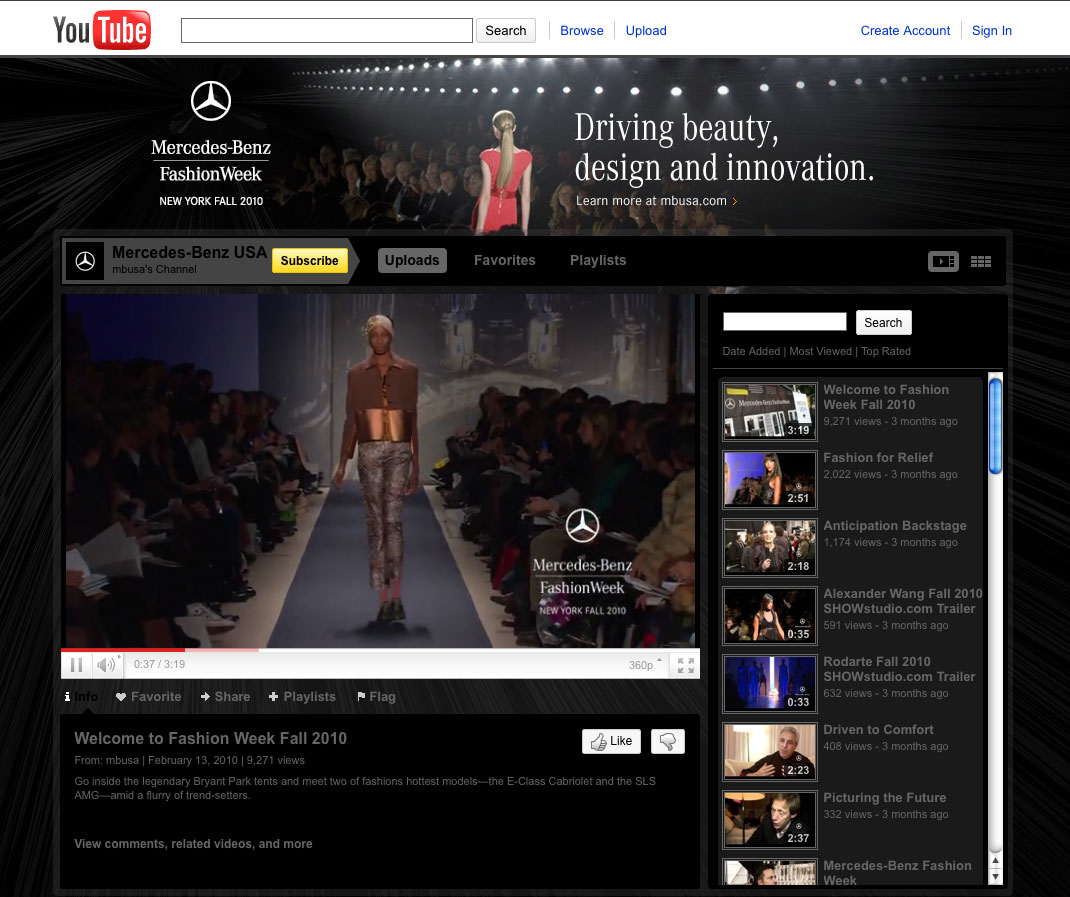Screen dimensions: 1070x897
Task: Like the Fashion Week video
Action: 611,741
